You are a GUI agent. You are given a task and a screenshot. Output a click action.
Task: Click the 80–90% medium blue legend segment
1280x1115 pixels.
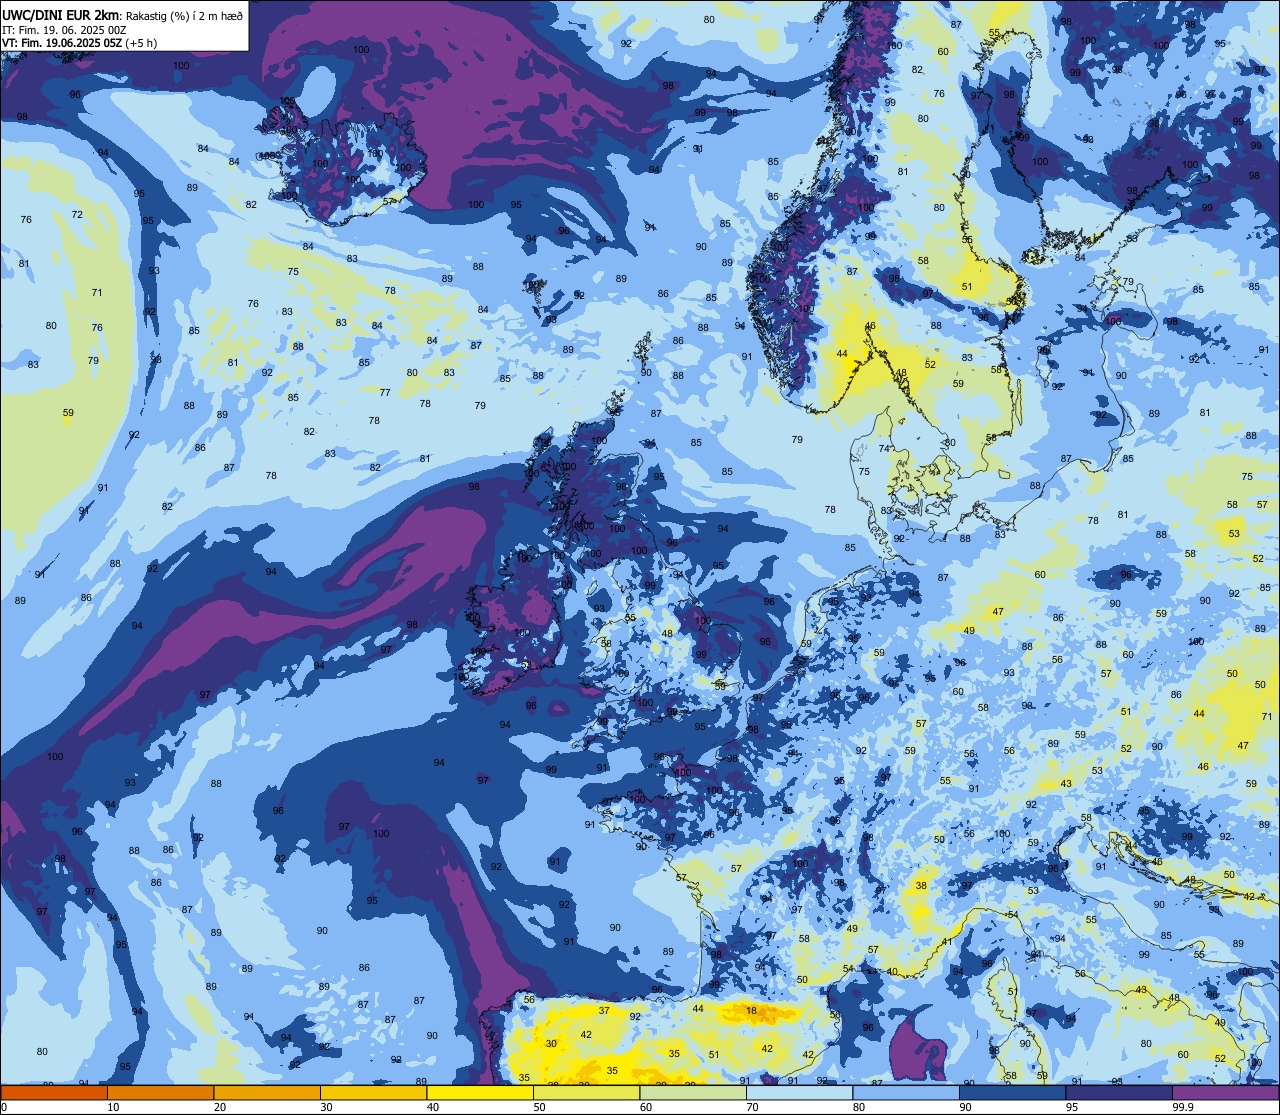[906, 1093]
